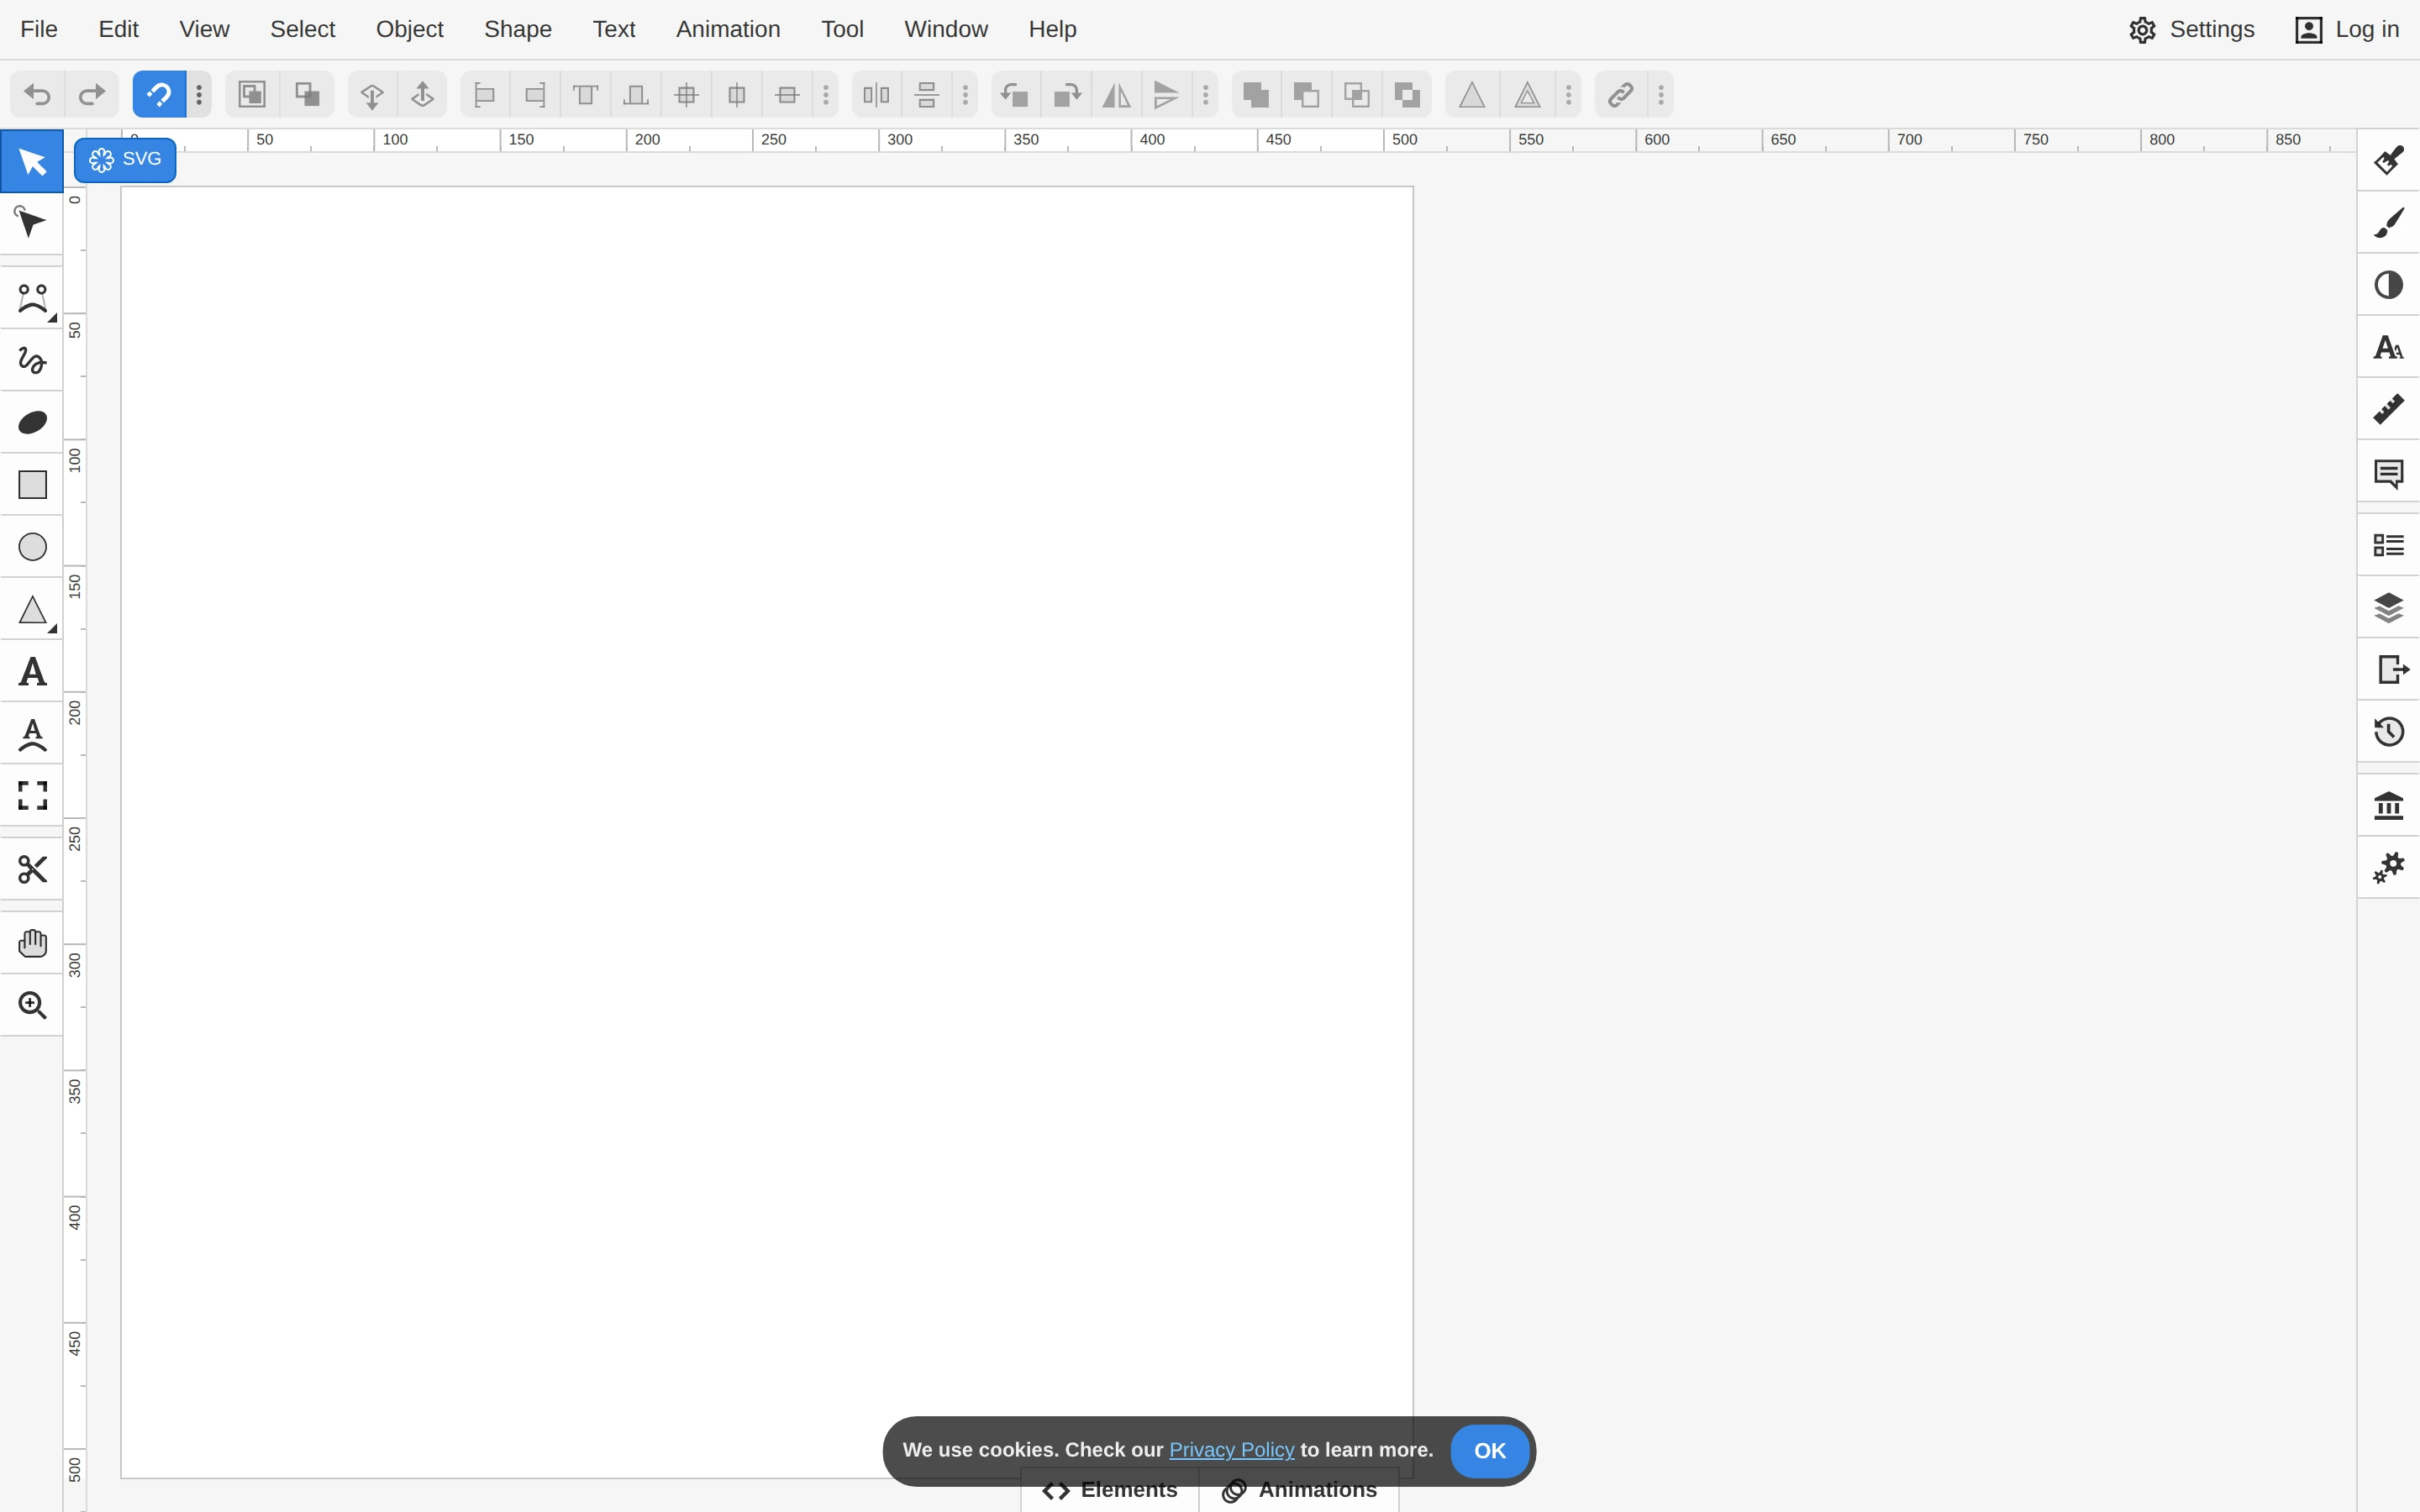Open the Objects layers panel
This screenshot has height=1512, width=2420.
pos(2388,607)
